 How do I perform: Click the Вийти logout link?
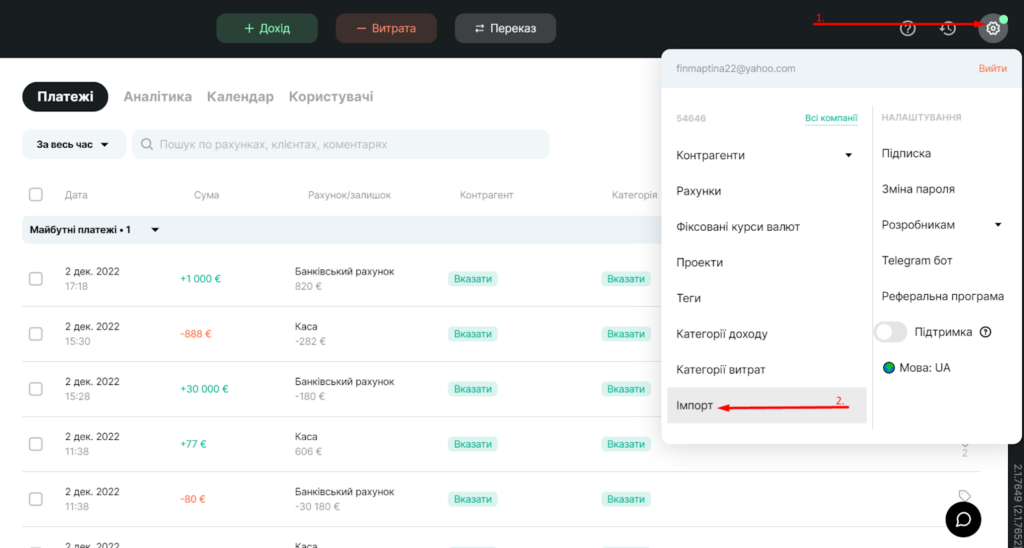tap(992, 69)
